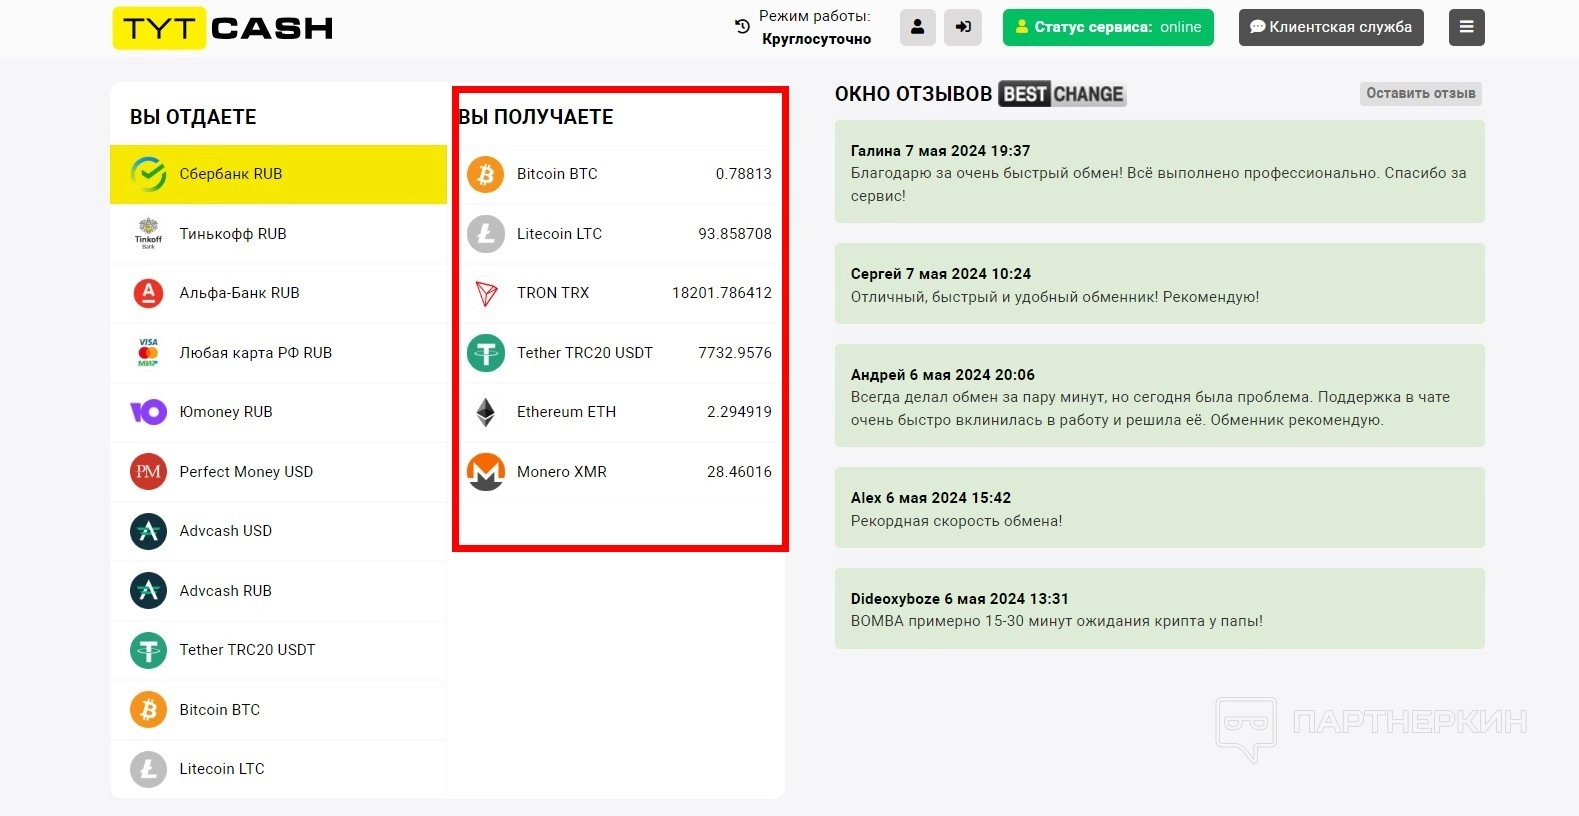Select Ethereum ETH label to receive
This screenshot has height=816, width=1579.
coord(567,412)
